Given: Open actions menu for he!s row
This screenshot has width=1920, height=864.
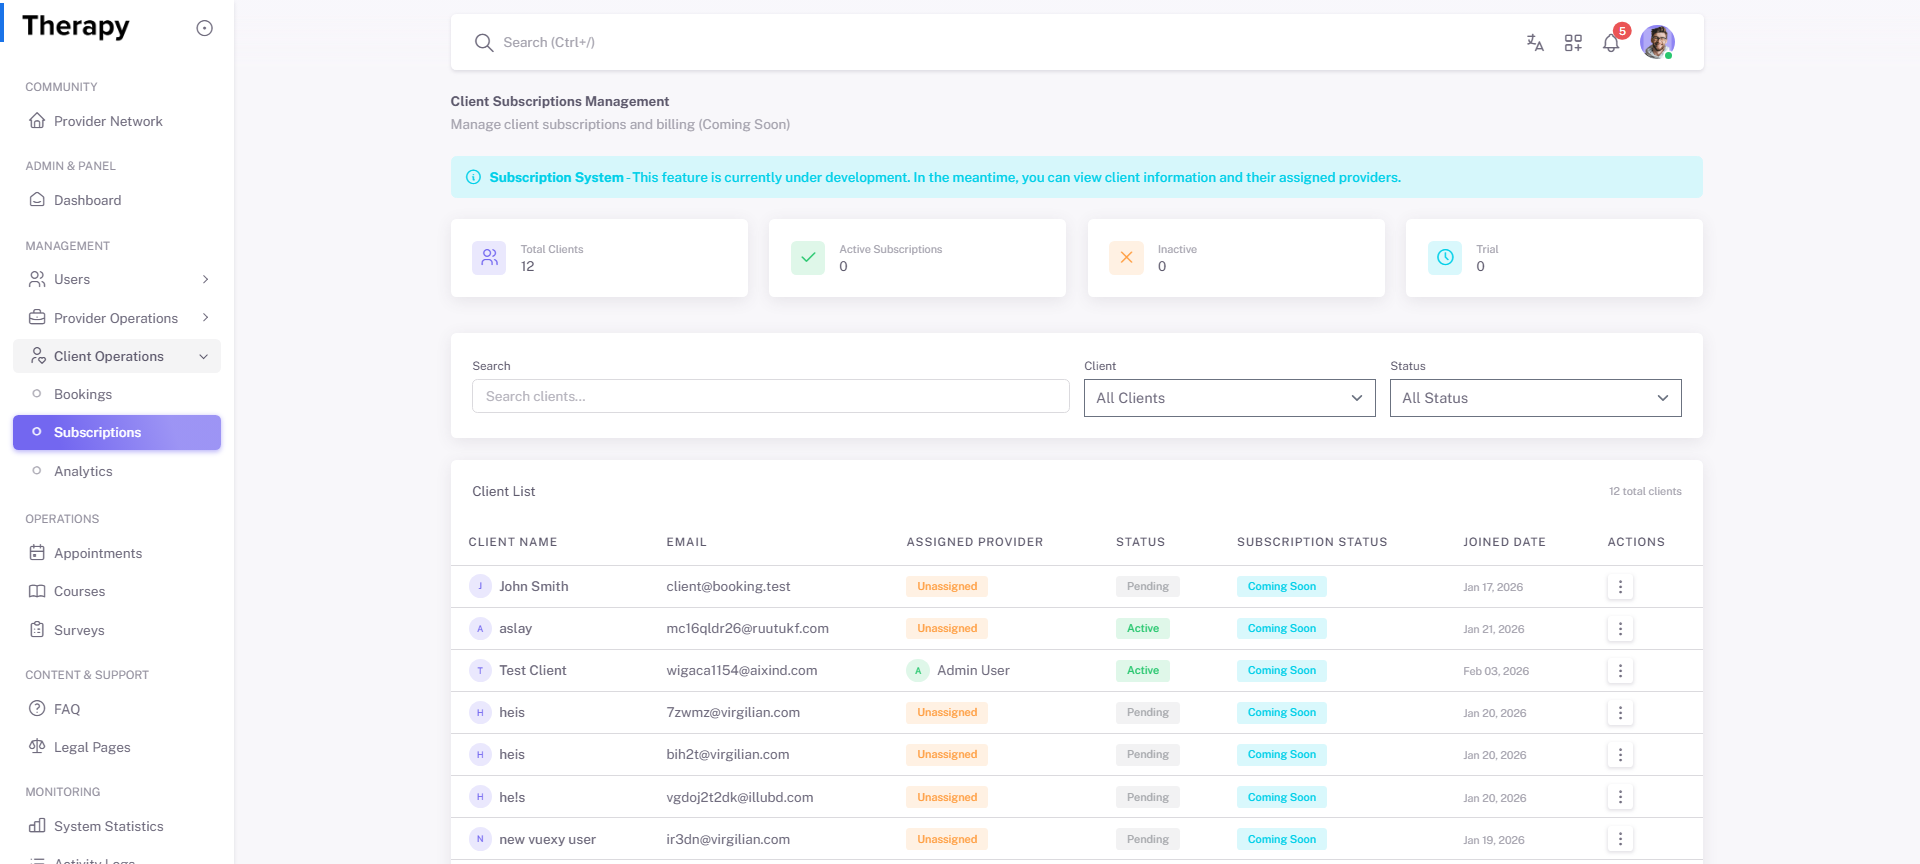Looking at the screenshot, I should click(x=1620, y=797).
